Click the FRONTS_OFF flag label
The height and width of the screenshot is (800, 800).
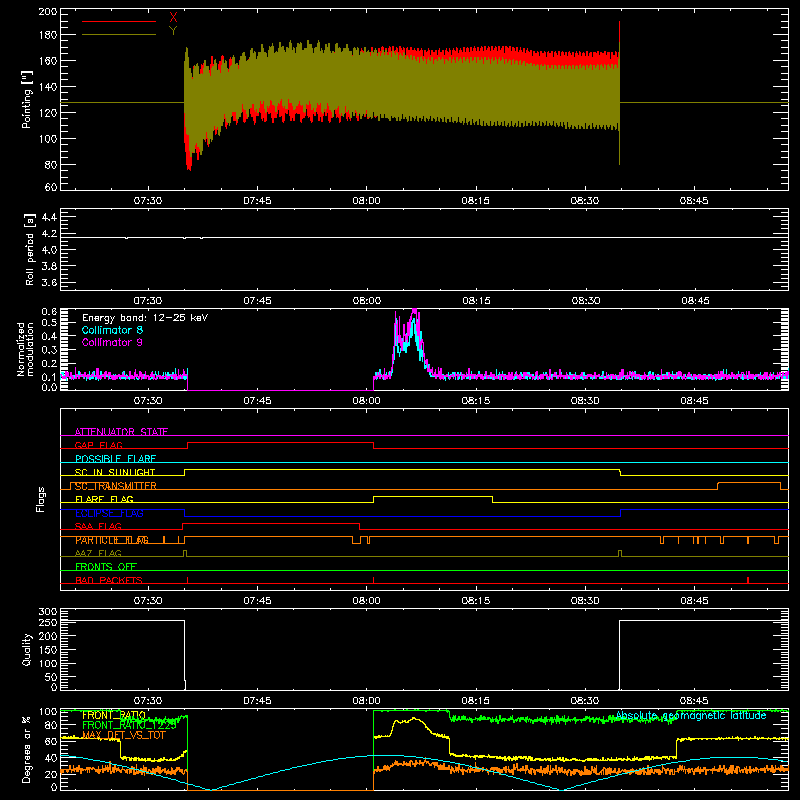pyautogui.click(x=106, y=567)
